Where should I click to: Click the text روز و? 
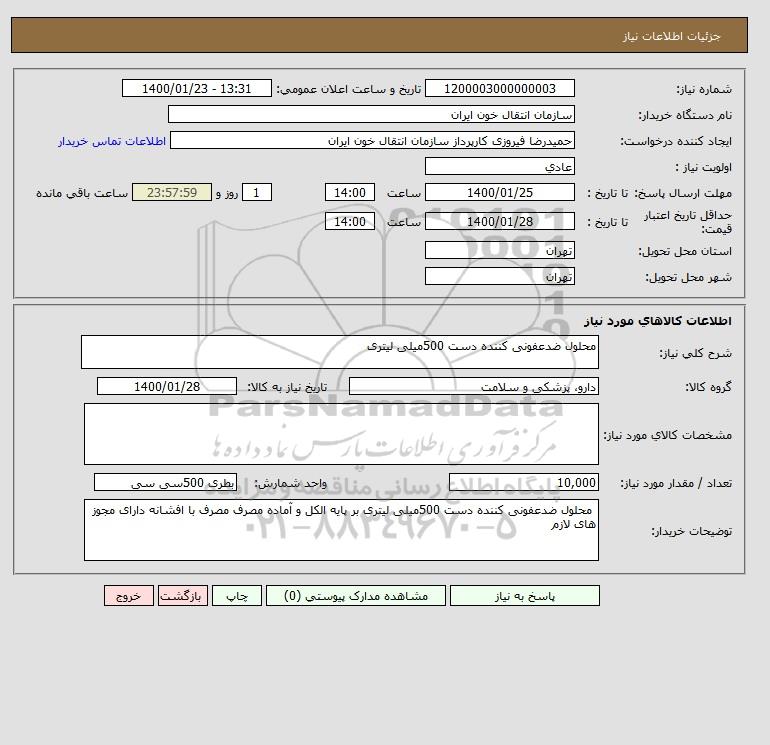tap(227, 193)
